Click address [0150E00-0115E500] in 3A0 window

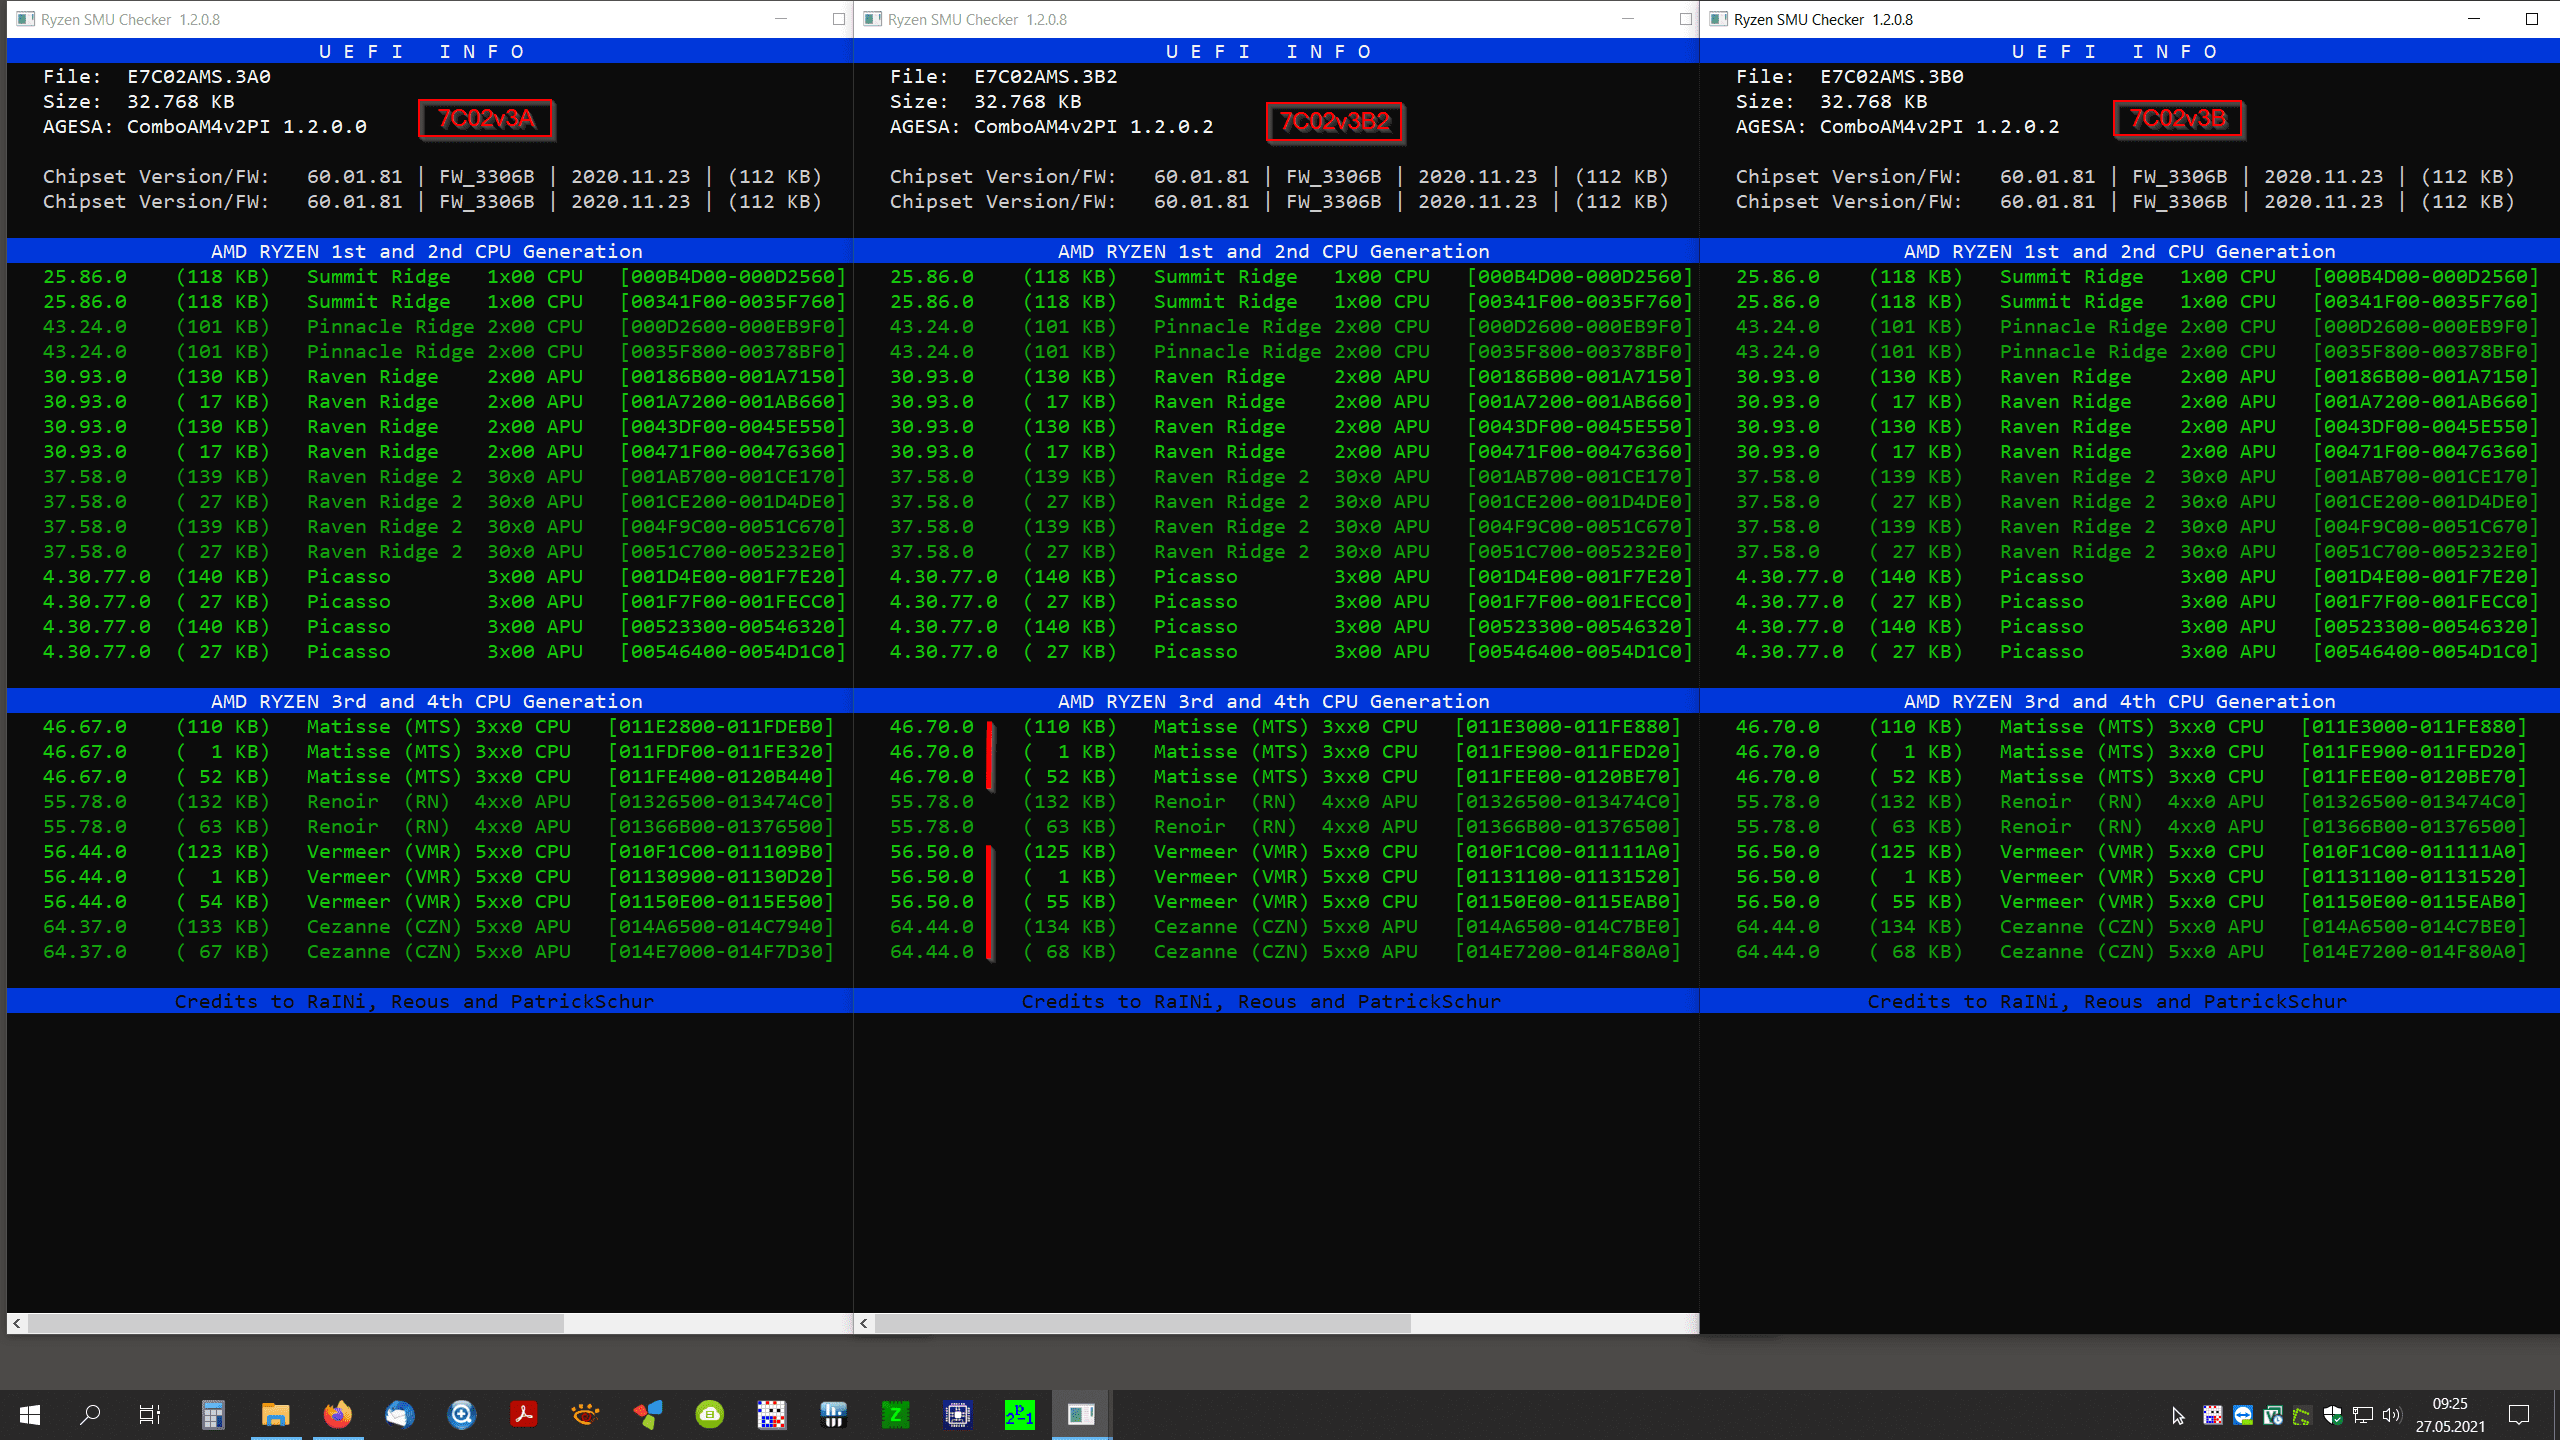point(721,902)
